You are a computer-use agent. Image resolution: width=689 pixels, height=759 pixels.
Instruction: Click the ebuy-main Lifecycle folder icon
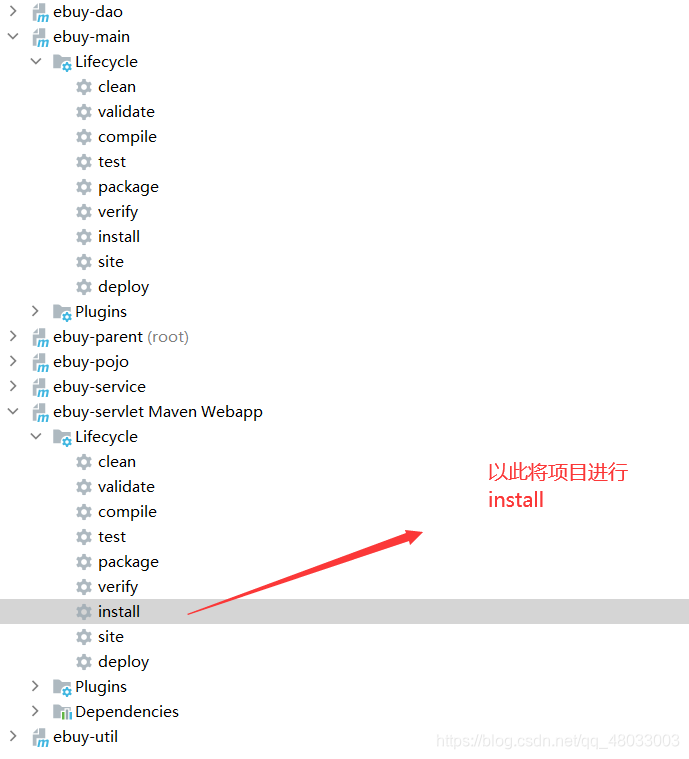click(x=62, y=62)
